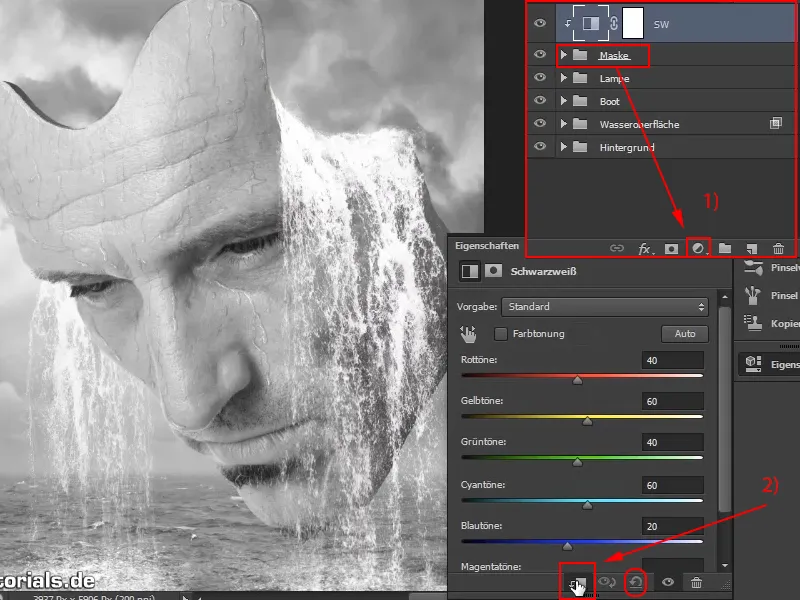
Task: Expand the Wasseroberfläche group
Action: point(563,123)
